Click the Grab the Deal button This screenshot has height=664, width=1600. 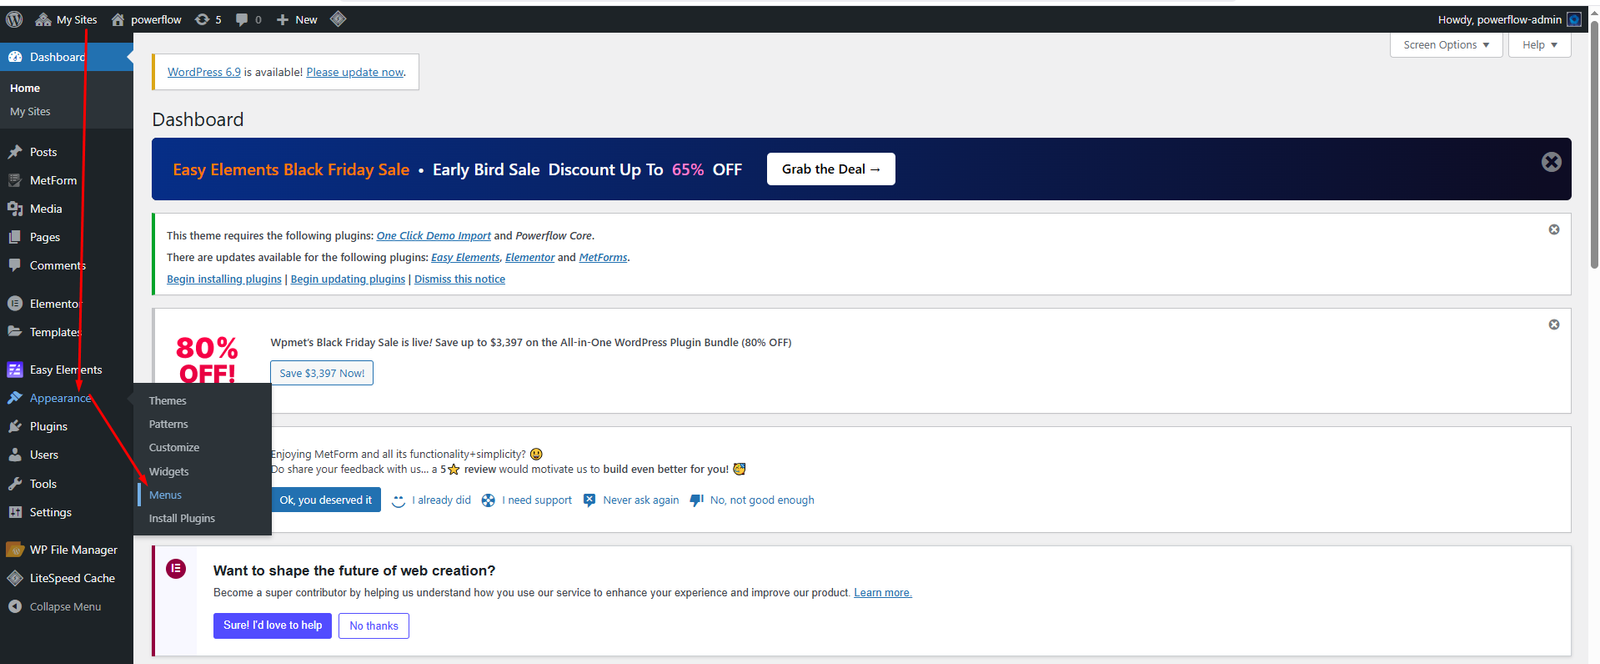click(830, 169)
